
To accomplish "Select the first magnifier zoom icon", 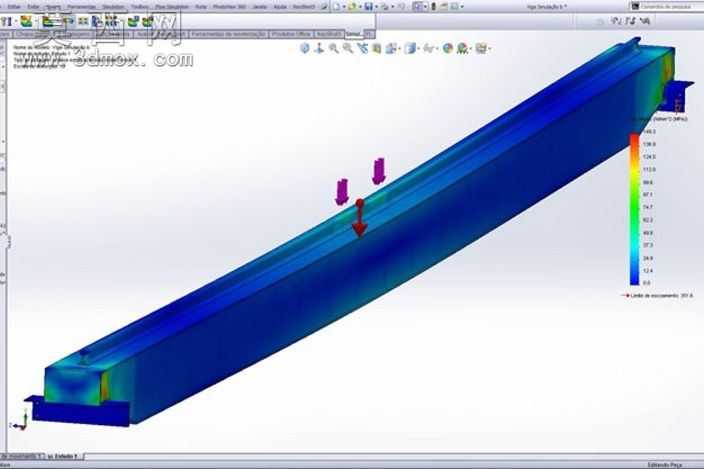I will [x=334, y=48].
